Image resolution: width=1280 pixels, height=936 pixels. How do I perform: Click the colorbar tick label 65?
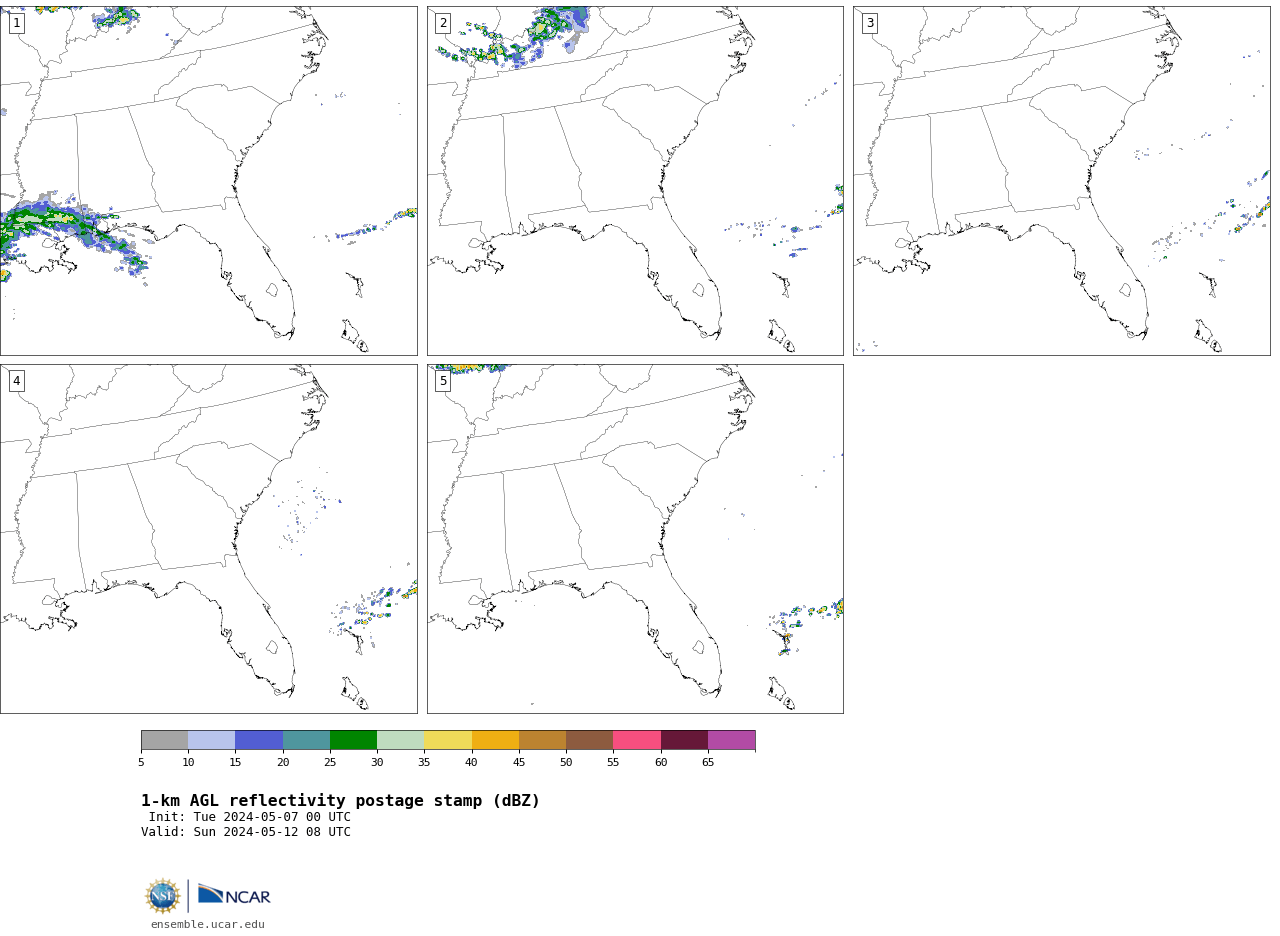point(708,762)
